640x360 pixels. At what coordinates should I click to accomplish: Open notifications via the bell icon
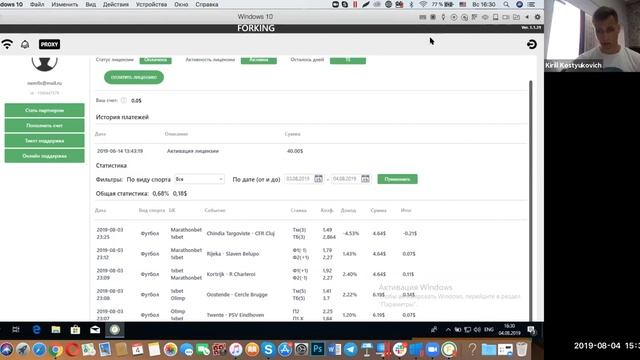coord(25,44)
